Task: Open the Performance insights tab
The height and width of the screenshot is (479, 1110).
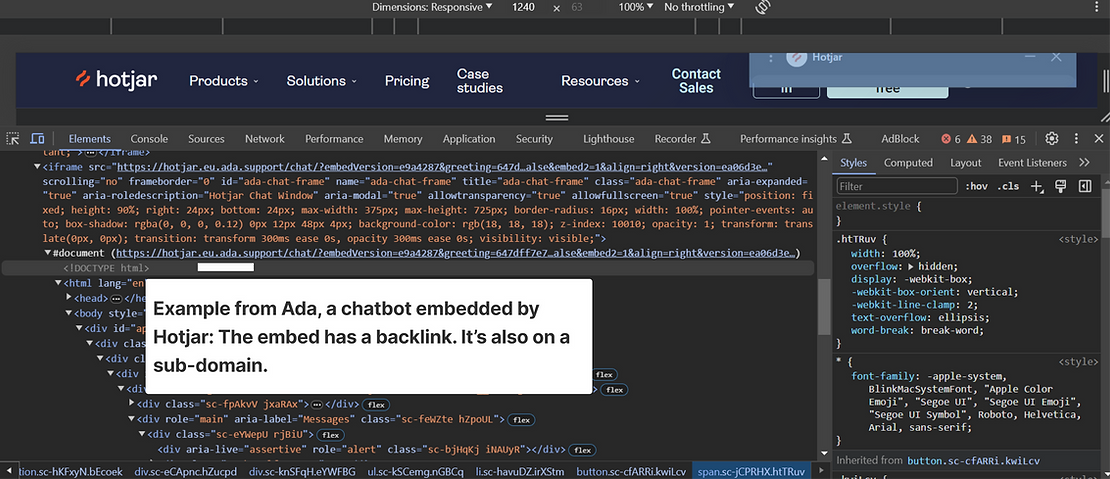Action: (796, 139)
